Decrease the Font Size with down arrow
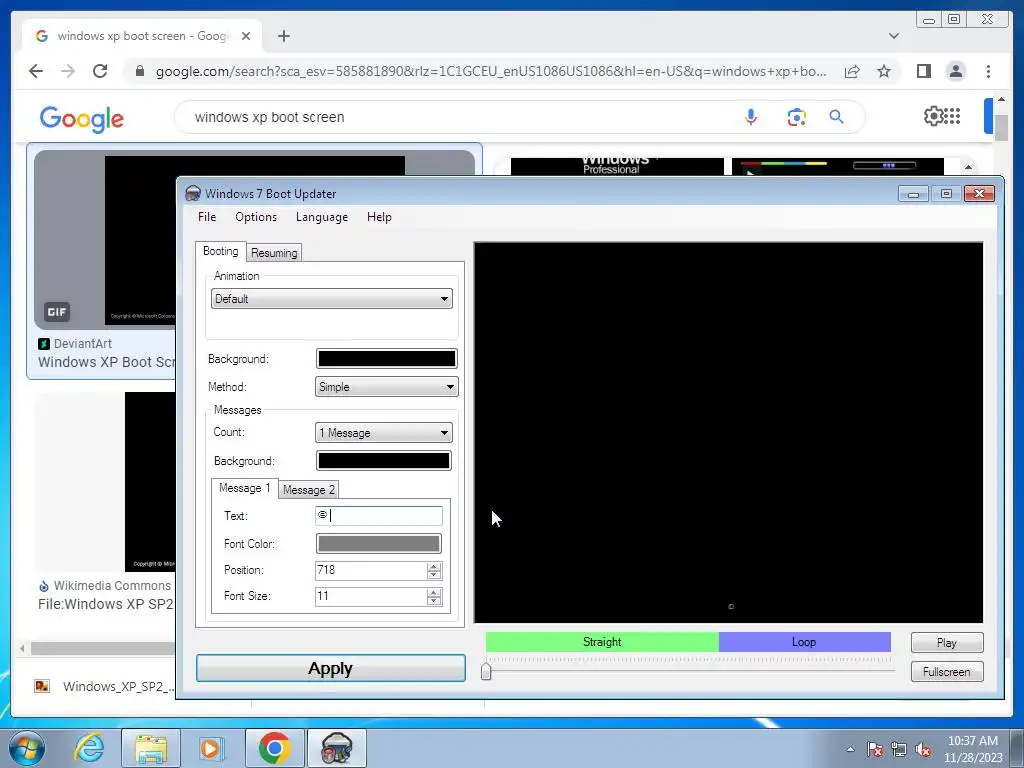This screenshot has height=768, width=1024. (434, 601)
